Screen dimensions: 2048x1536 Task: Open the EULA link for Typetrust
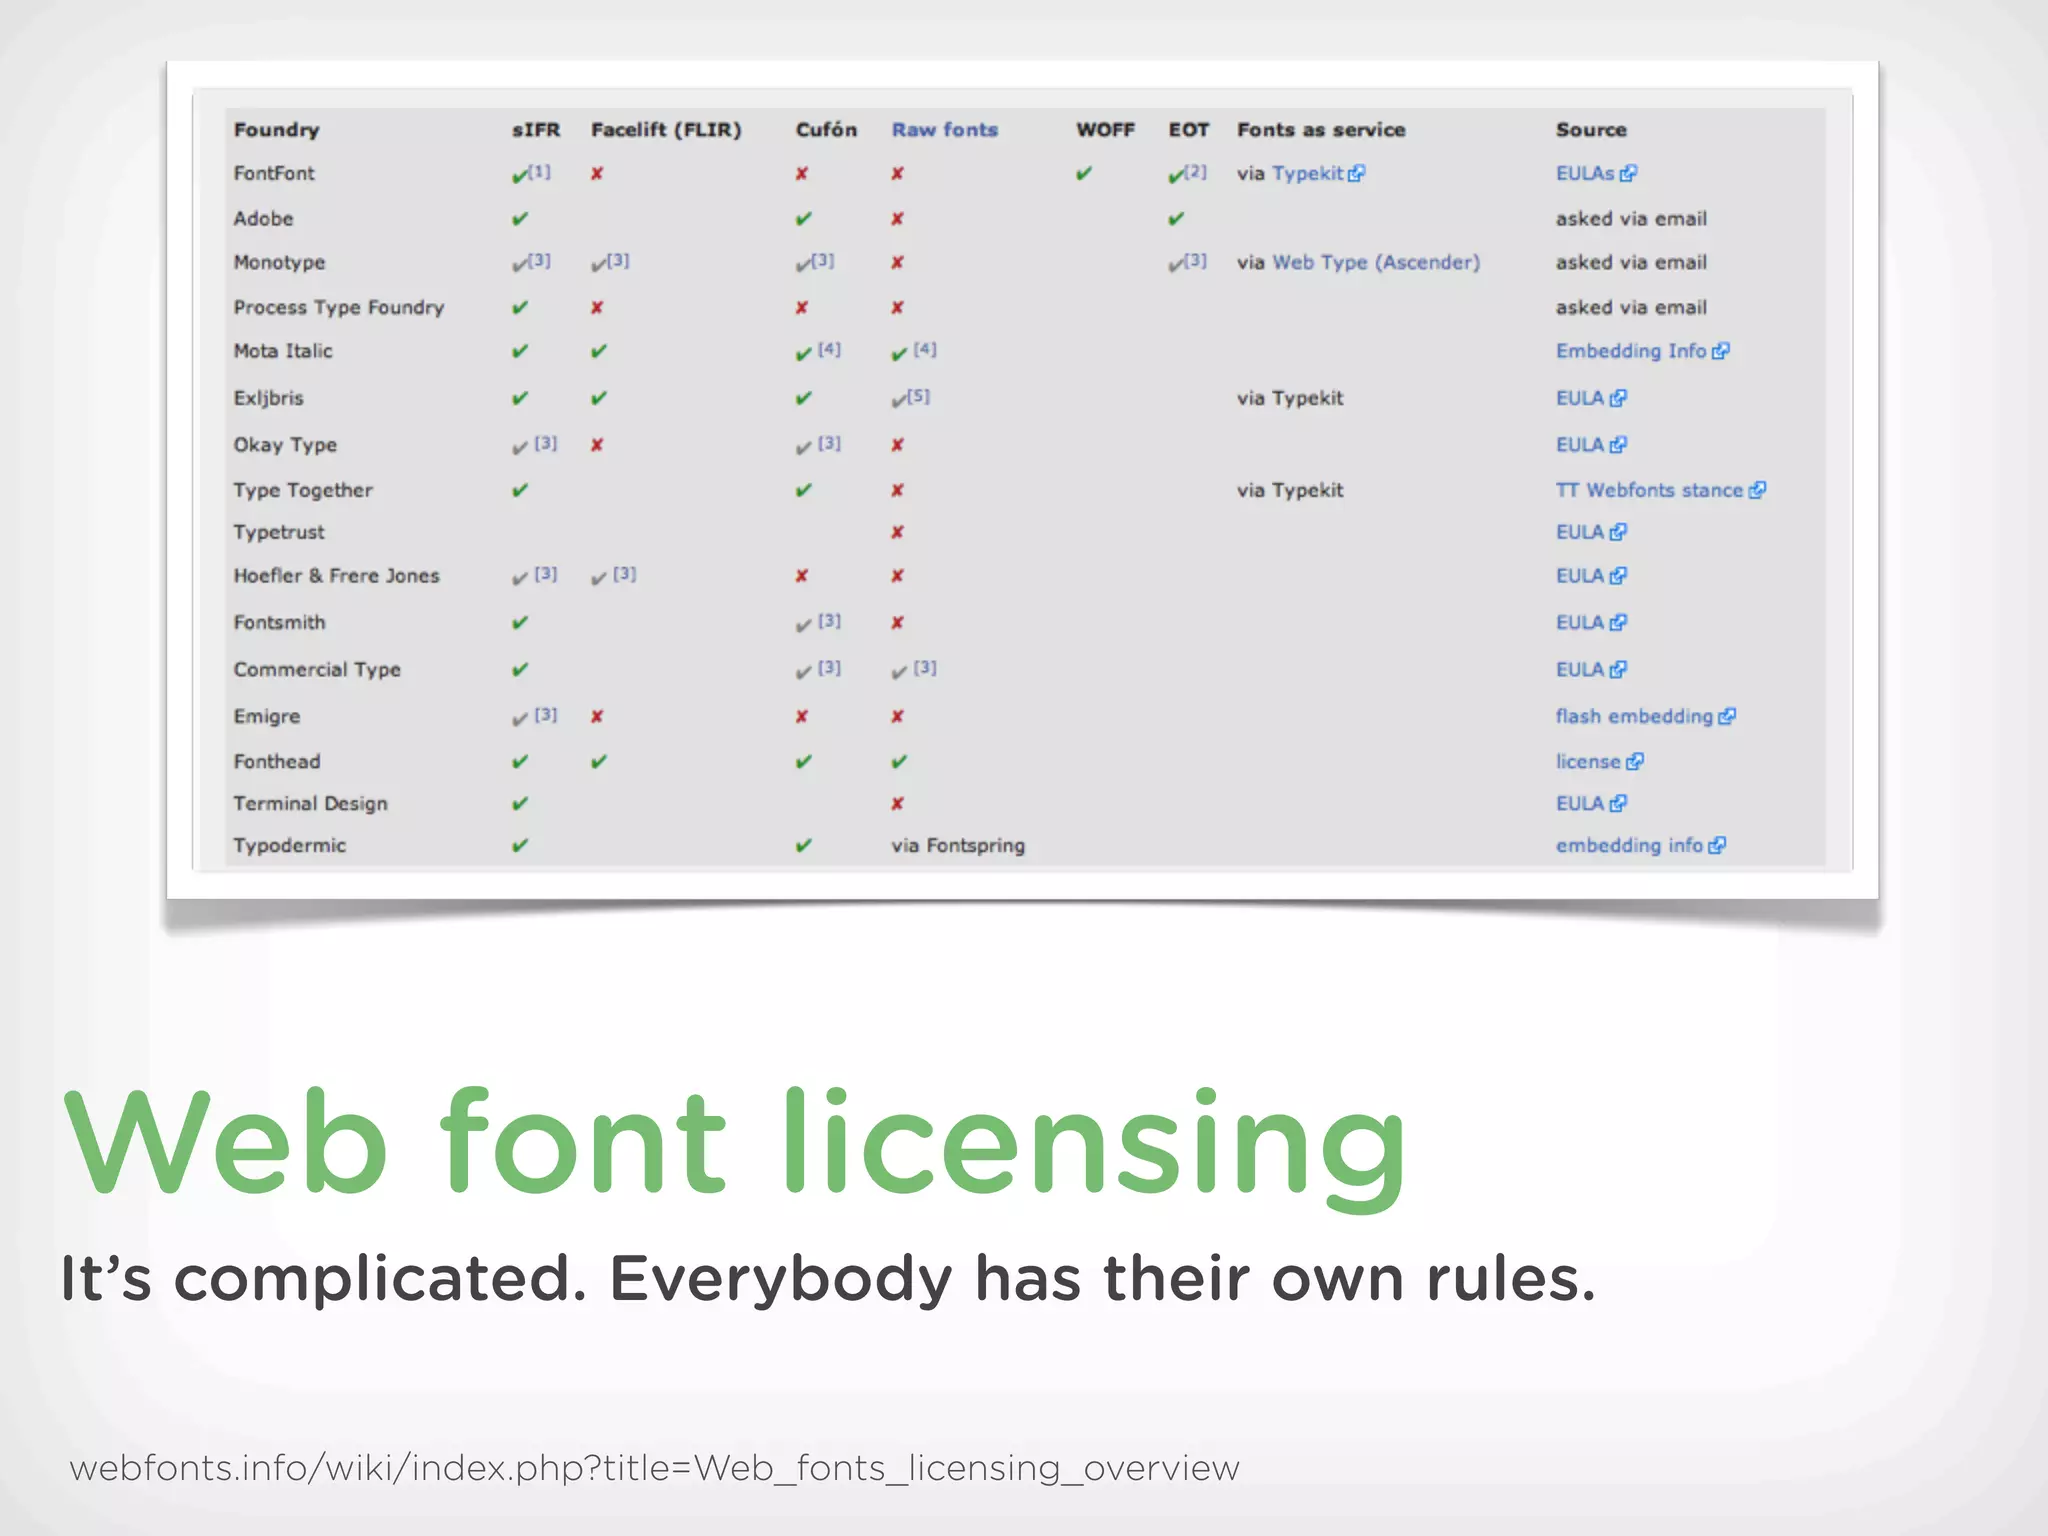coord(1580,532)
